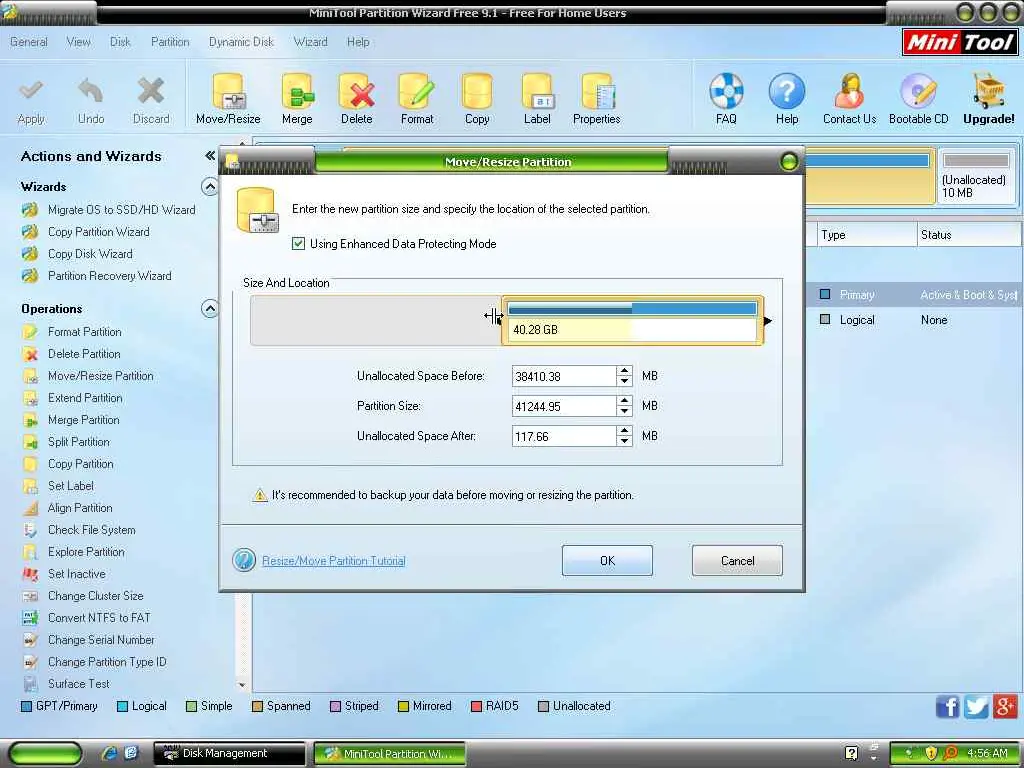1024x768 pixels.
Task: Click the Copy toolbar icon
Action: coord(477,99)
